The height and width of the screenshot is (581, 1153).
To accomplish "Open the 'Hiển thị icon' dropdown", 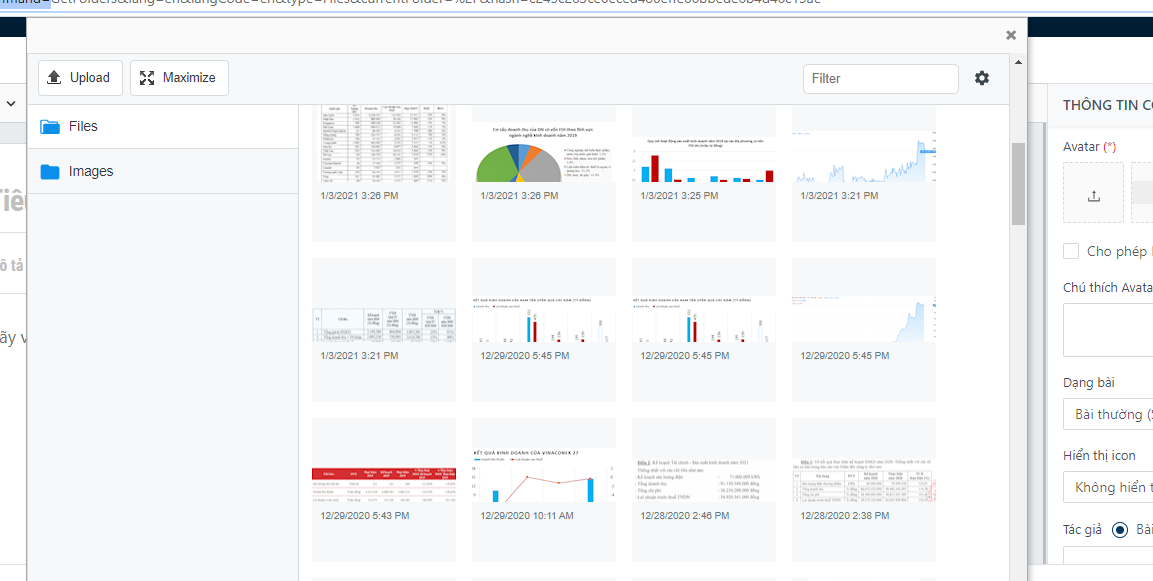I will tap(1108, 487).
